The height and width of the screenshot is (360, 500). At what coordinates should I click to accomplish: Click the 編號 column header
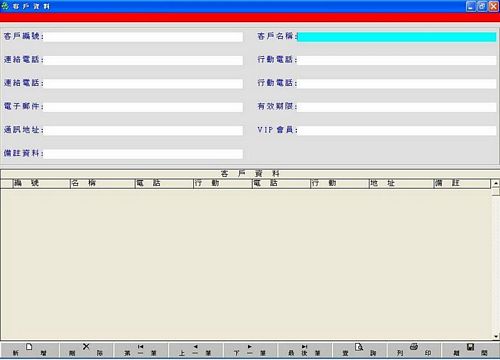tap(41, 183)
